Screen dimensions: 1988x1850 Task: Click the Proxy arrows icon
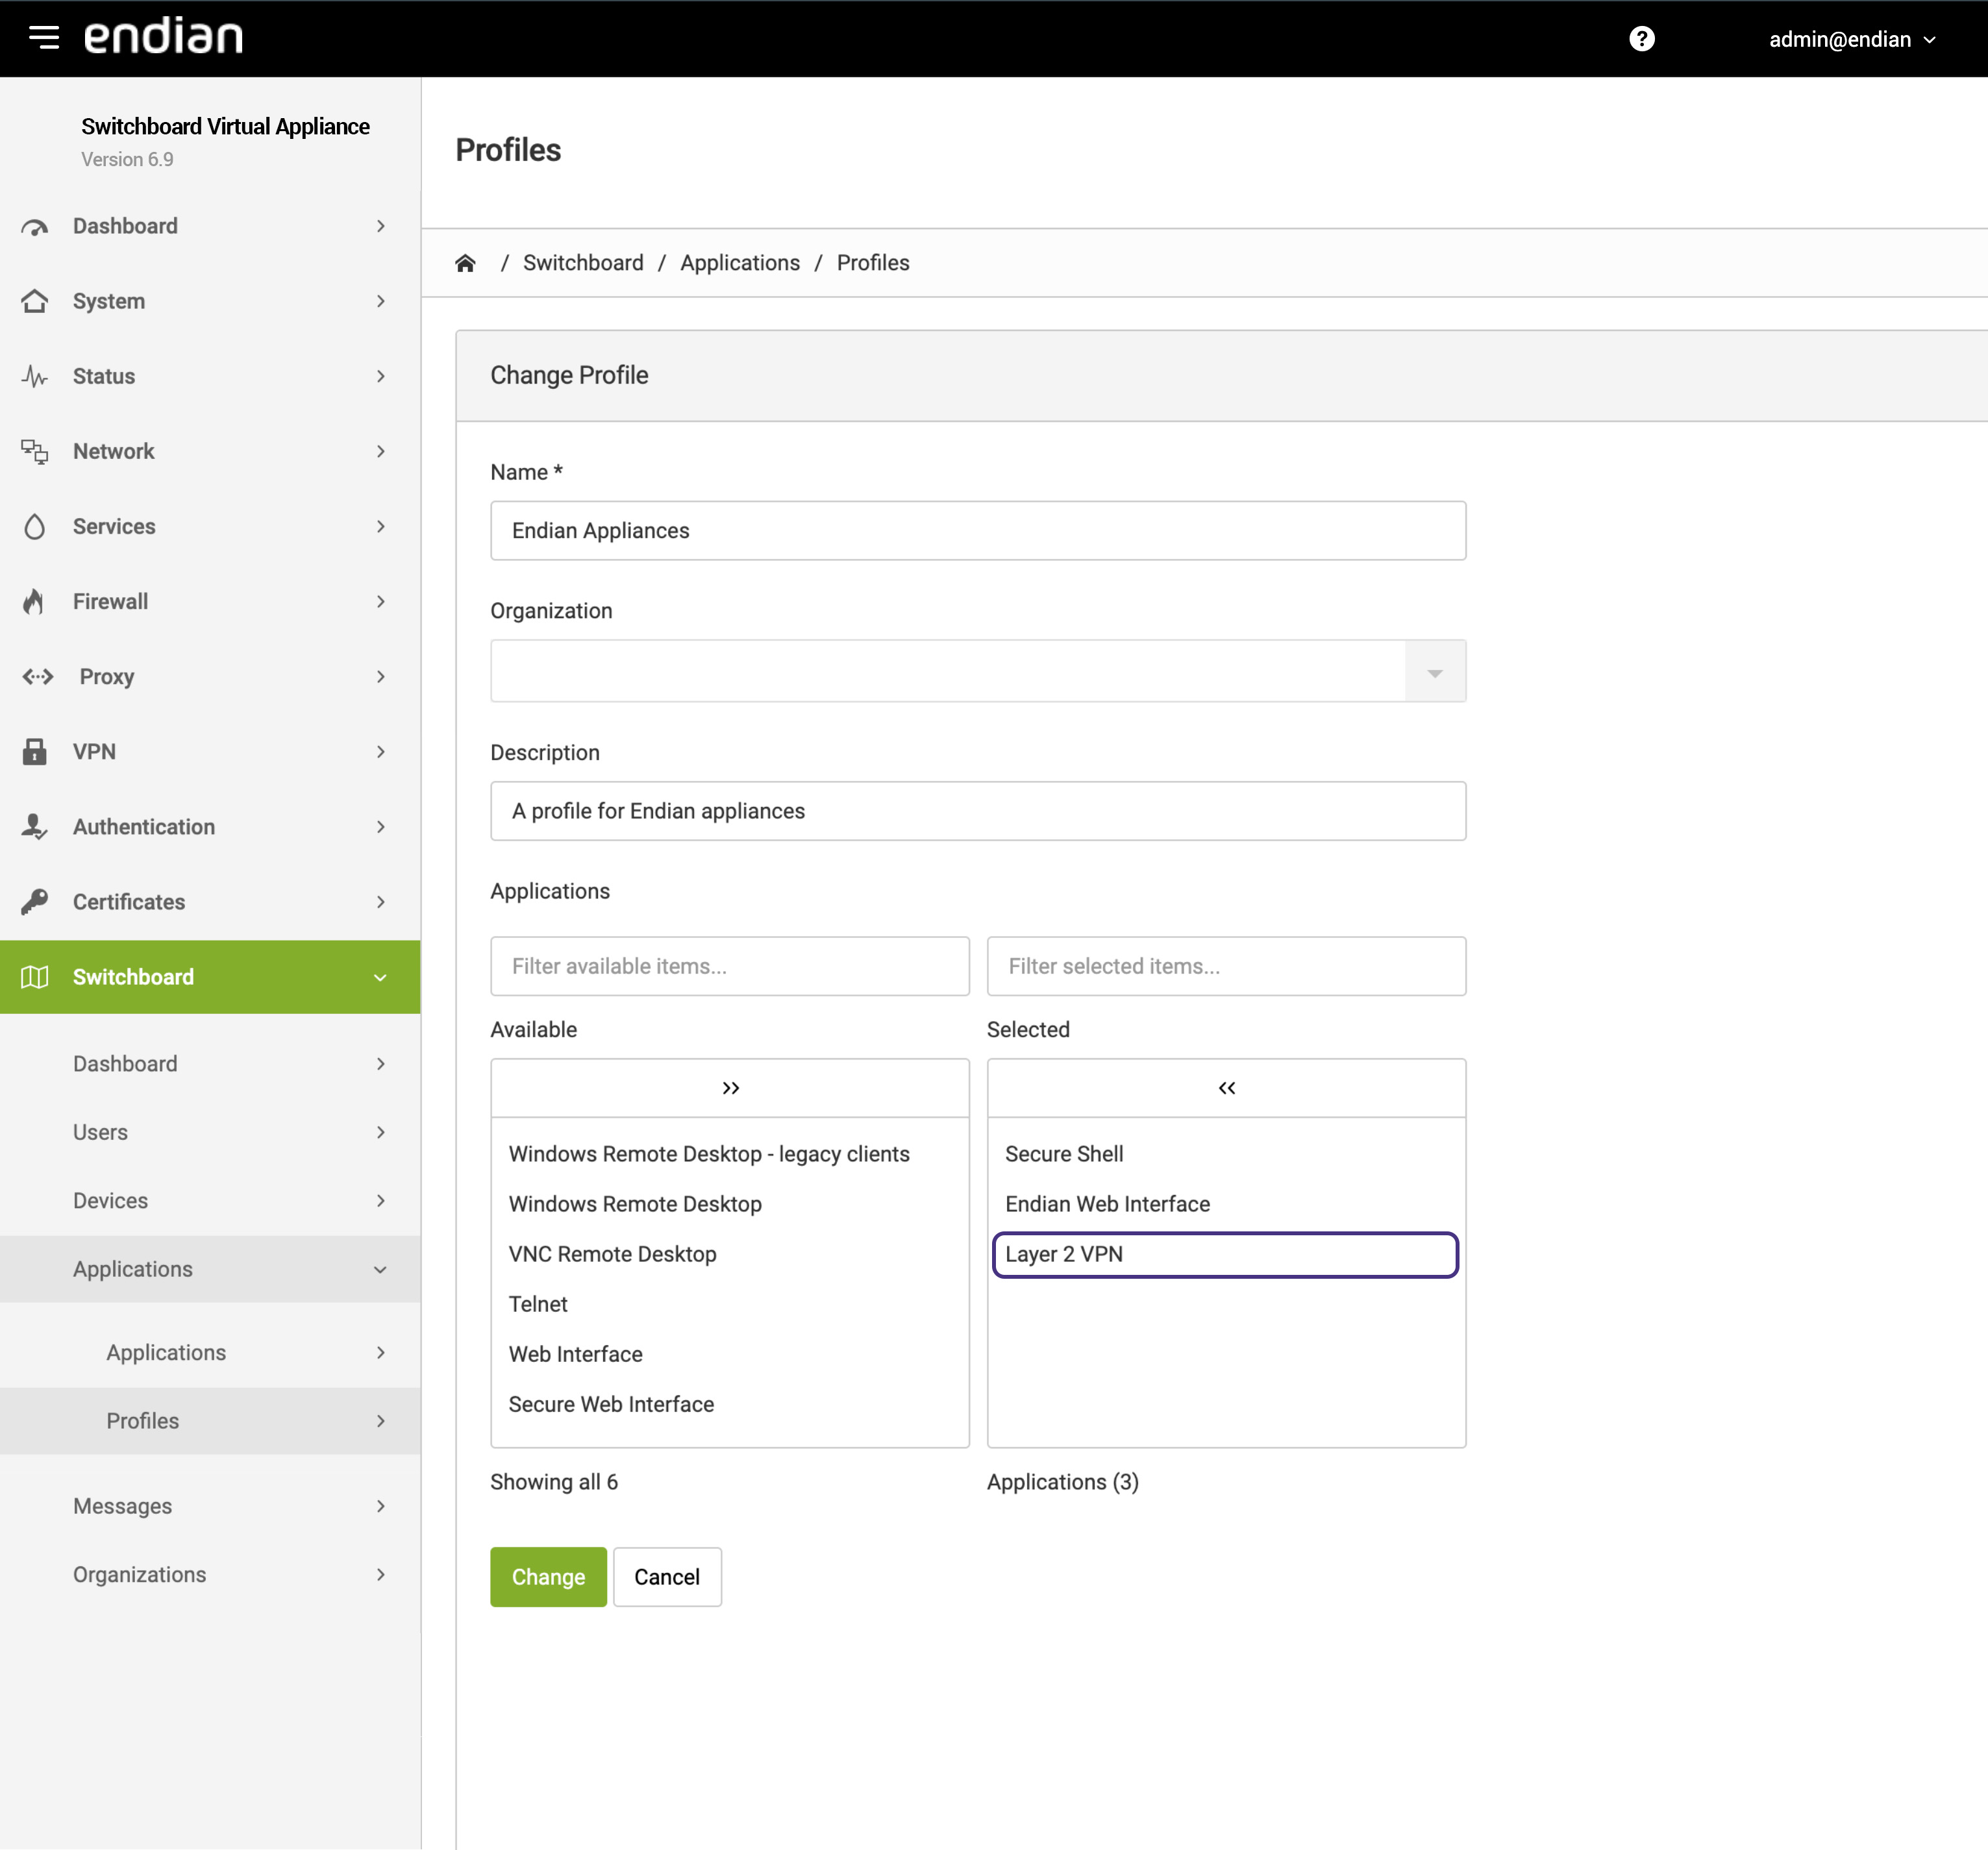tap(38, 676)
